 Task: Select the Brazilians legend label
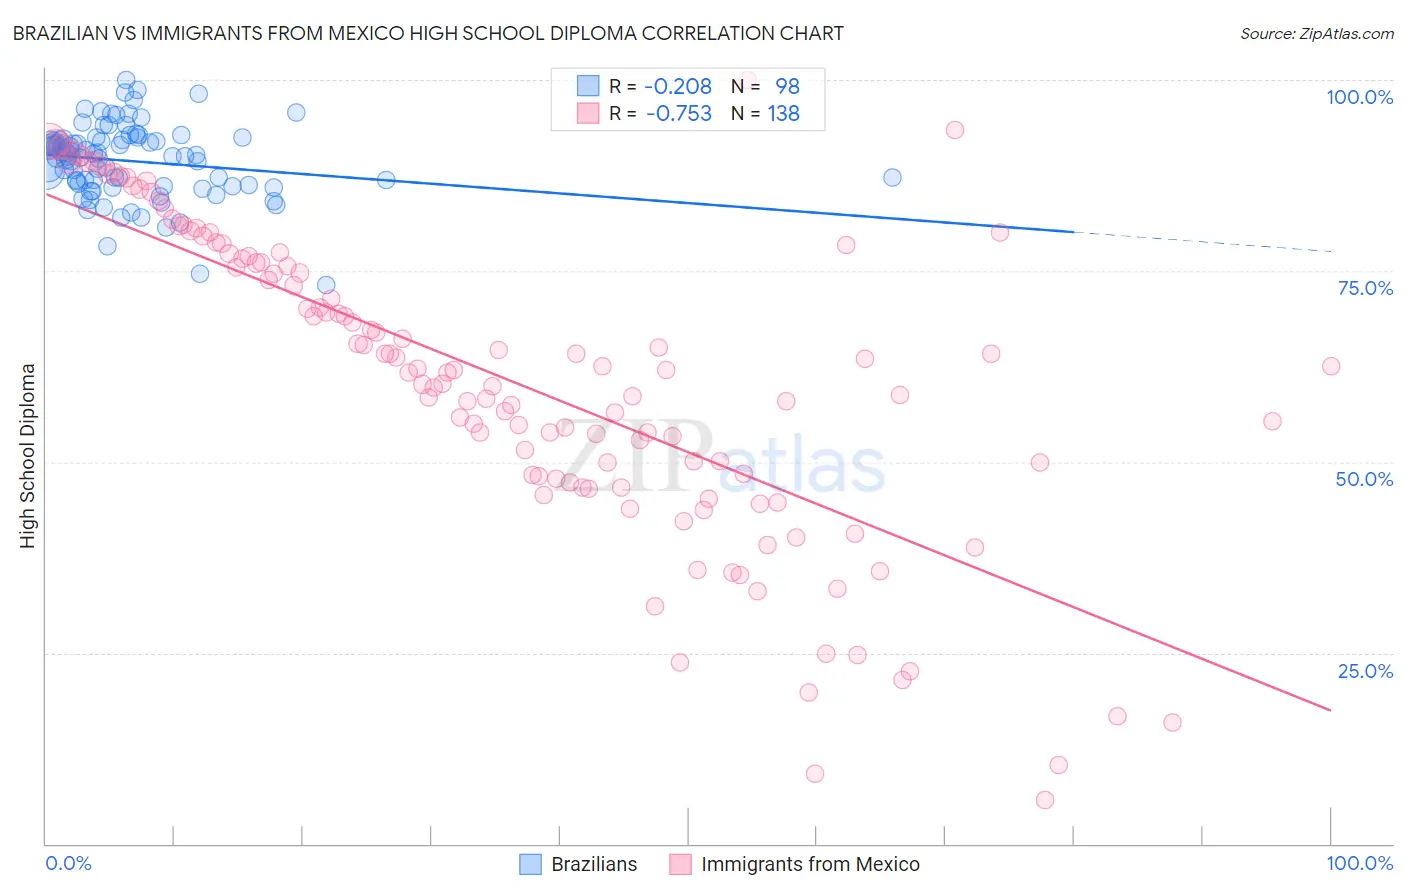594,864
